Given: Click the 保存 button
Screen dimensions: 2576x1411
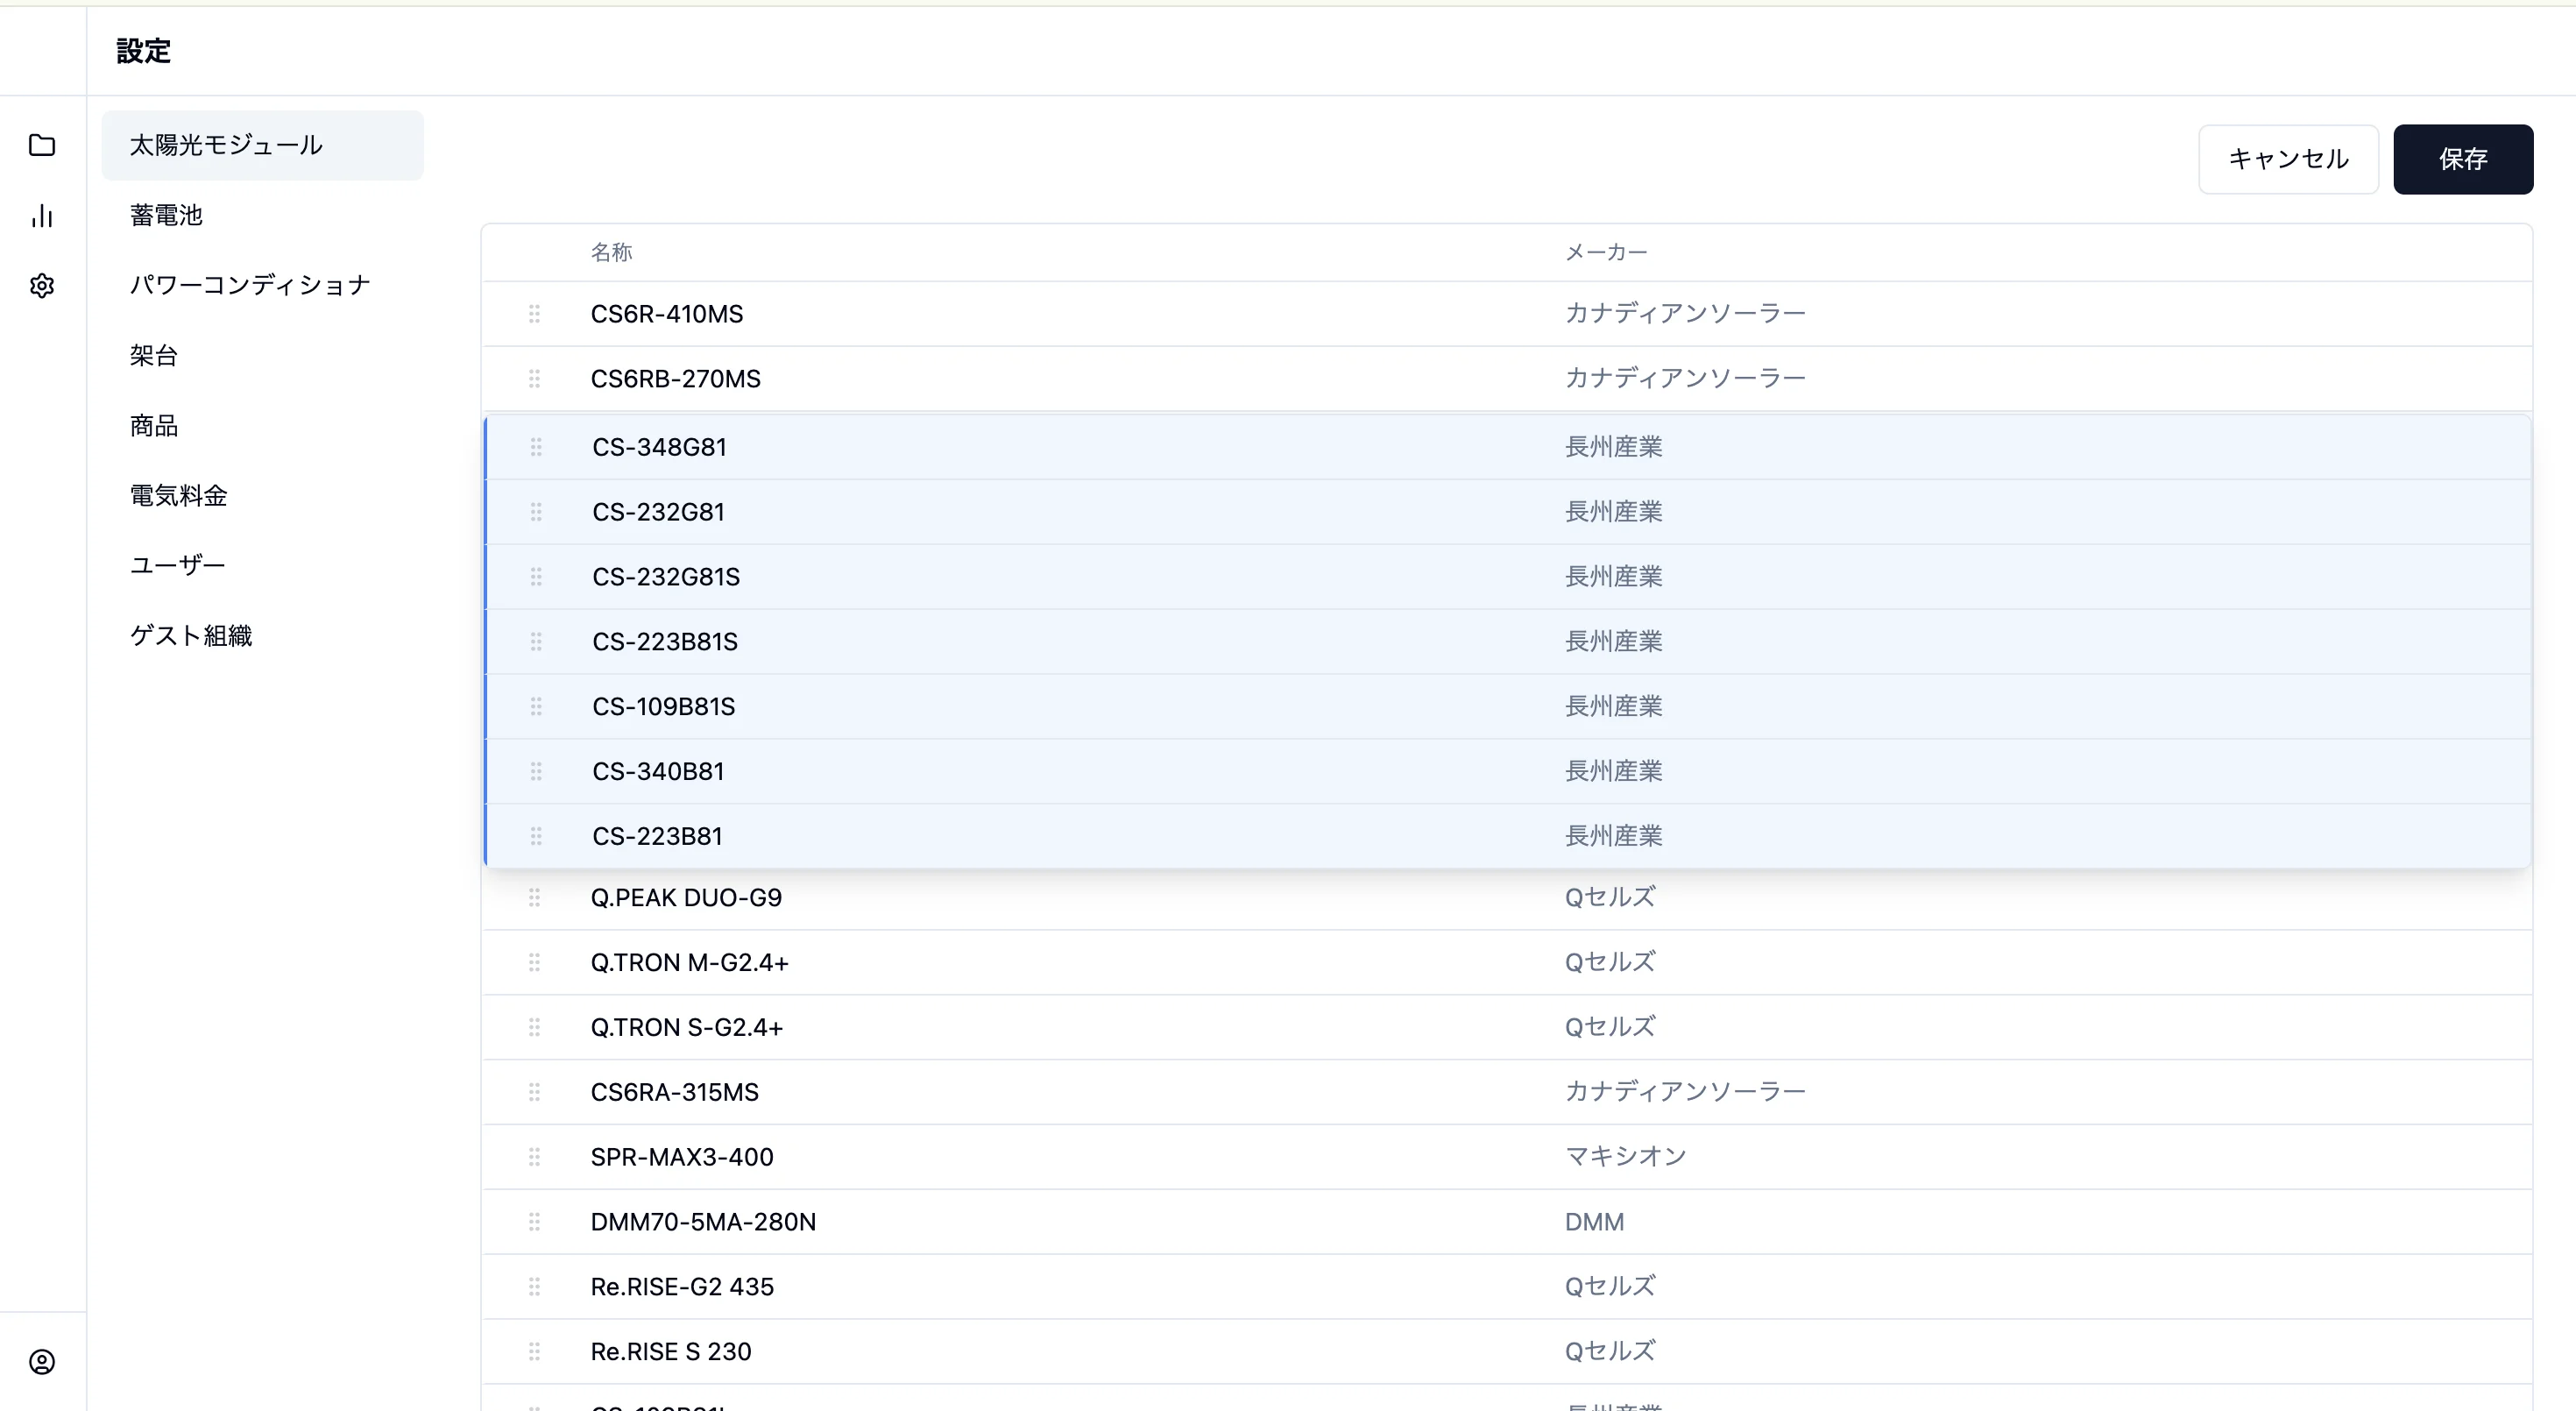Looking at the screenshot, I should coord(2463,159).
